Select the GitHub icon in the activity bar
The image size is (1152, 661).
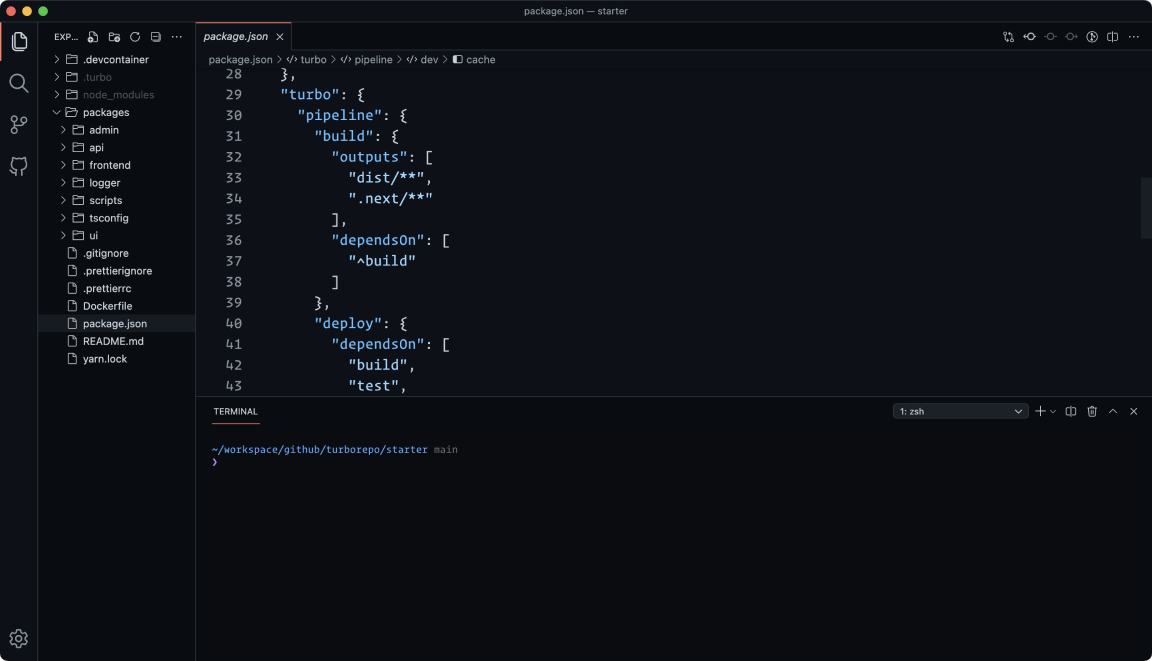coord(18,166)
